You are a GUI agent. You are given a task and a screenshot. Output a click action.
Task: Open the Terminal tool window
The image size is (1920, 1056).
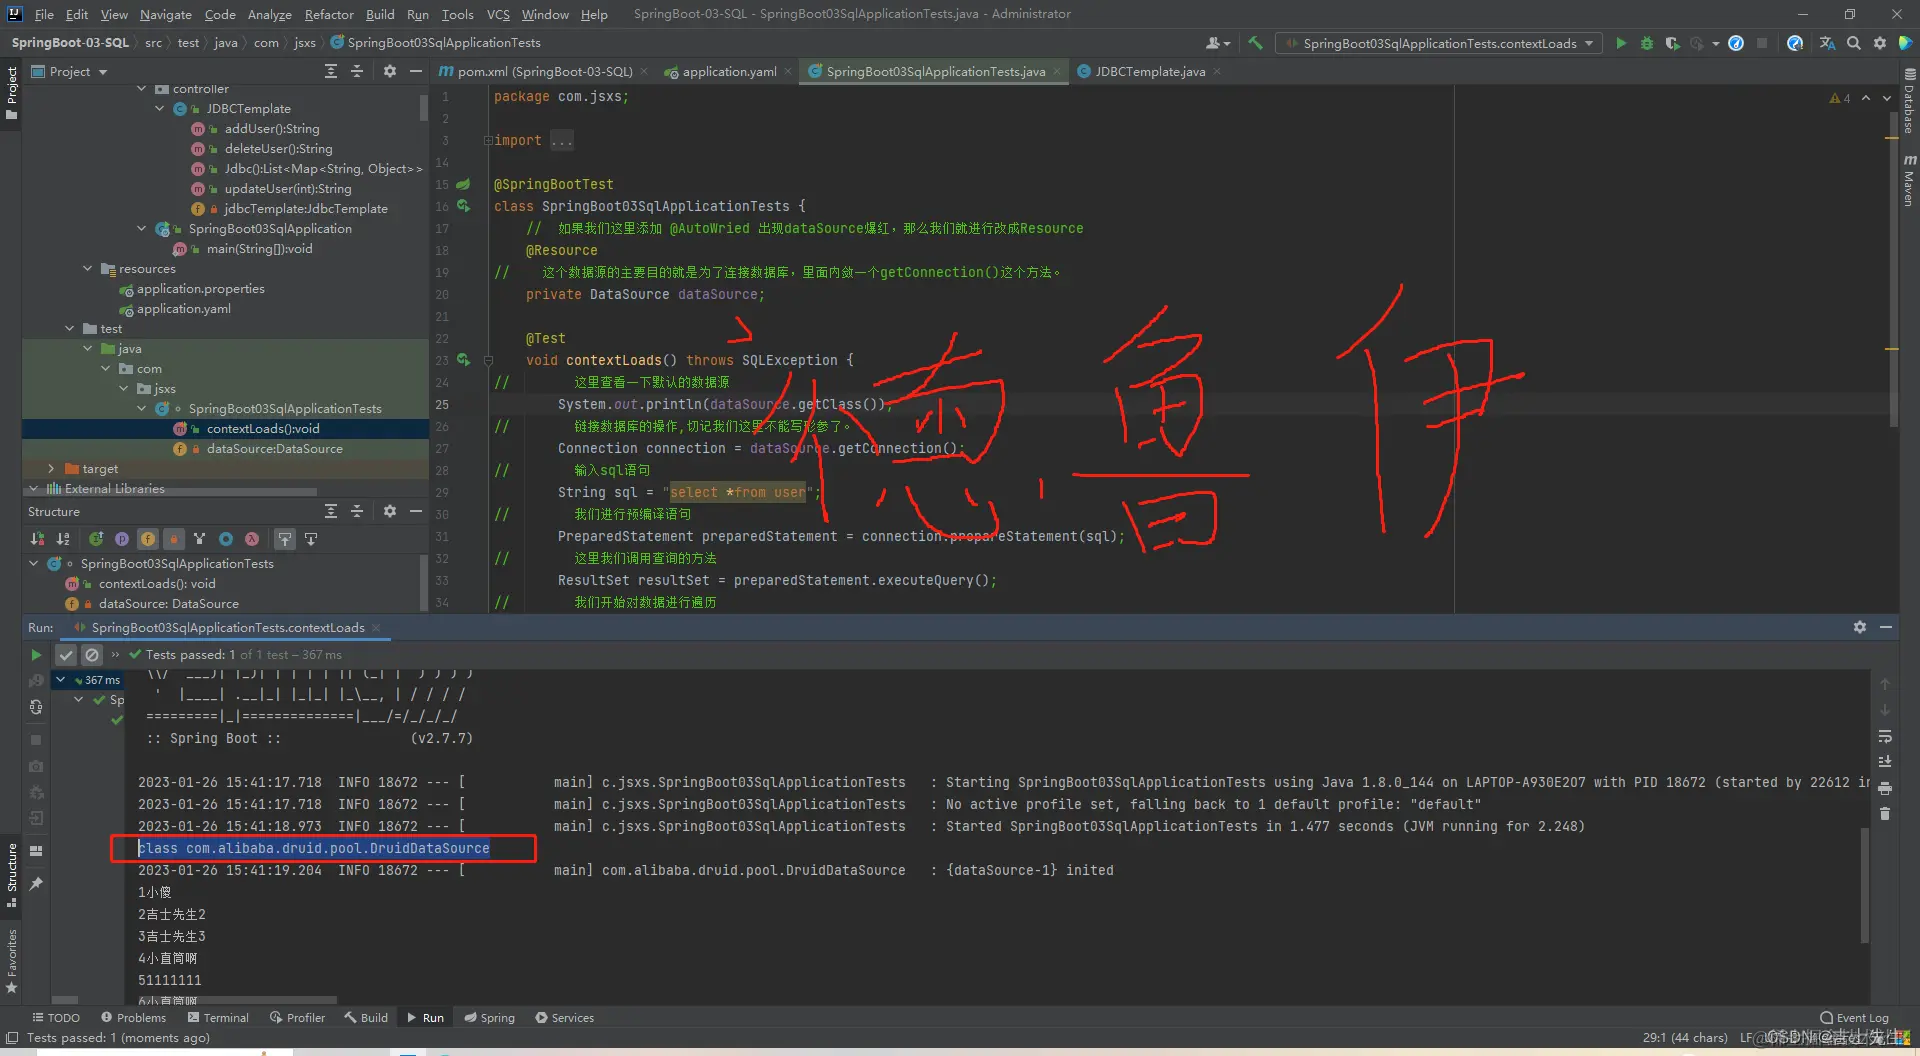pos(218,1017)
